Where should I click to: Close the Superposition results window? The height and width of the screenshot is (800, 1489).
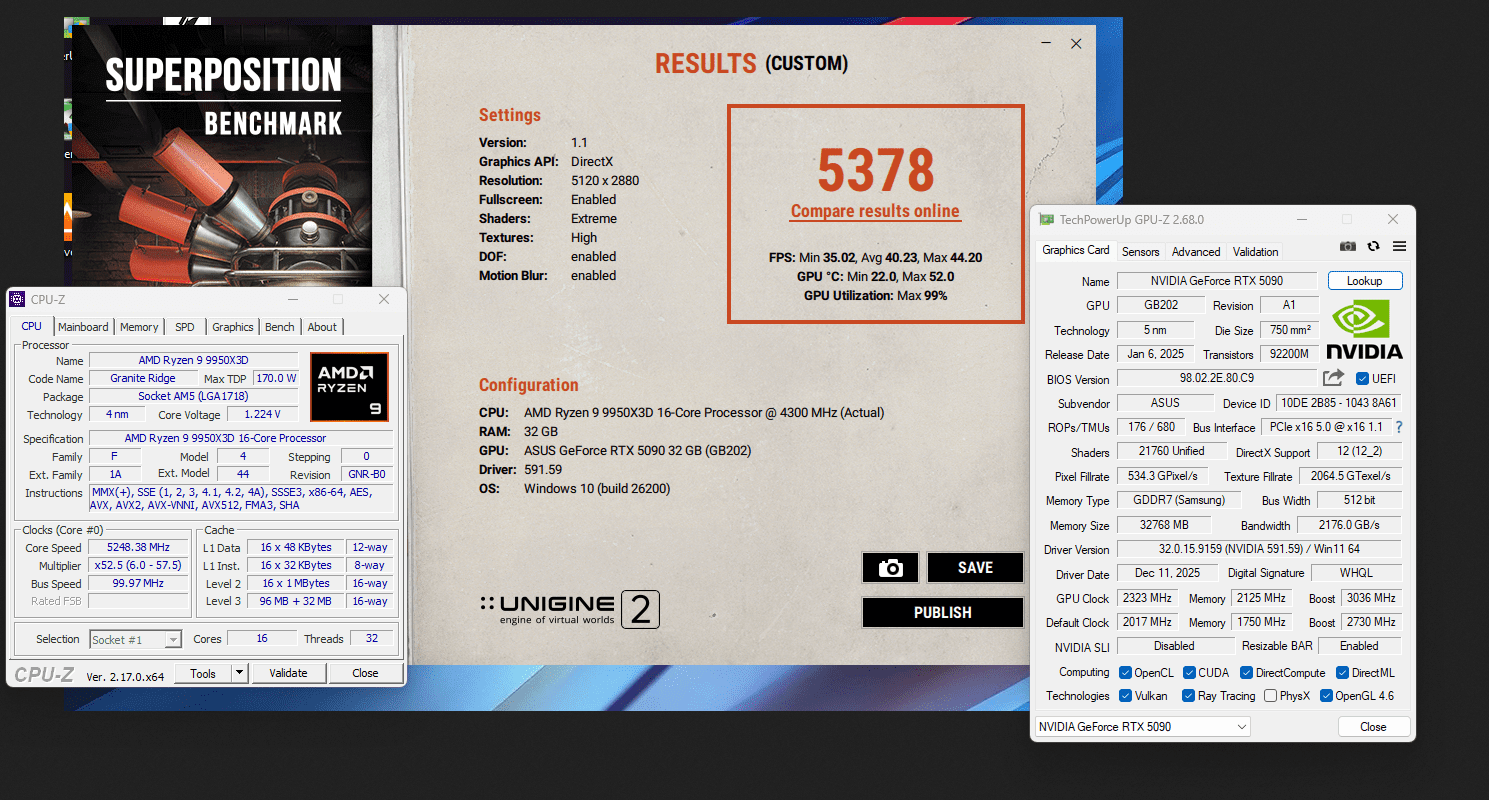pyautogui.click(x=1076, y=44)
